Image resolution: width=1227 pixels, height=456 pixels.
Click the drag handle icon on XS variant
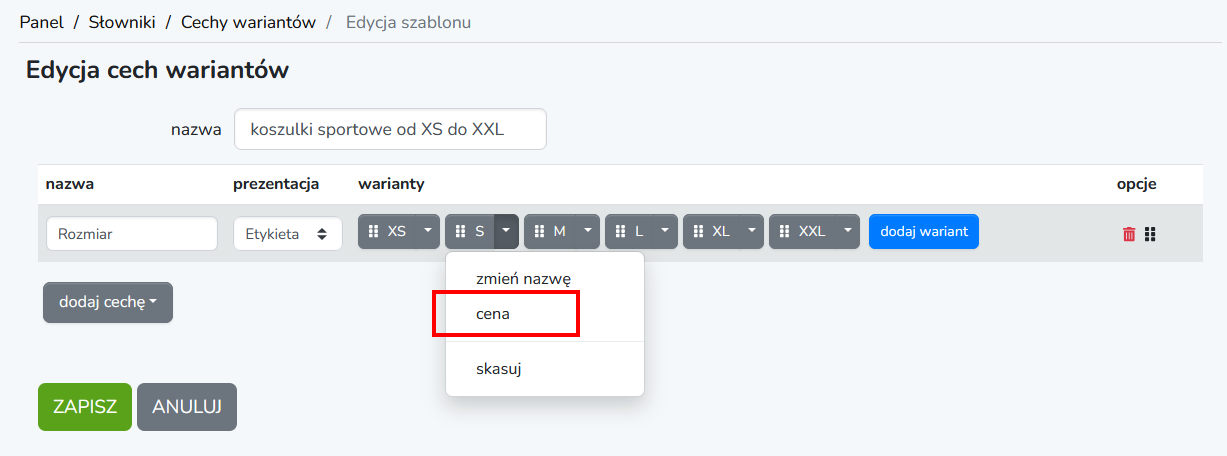[373, 231]
